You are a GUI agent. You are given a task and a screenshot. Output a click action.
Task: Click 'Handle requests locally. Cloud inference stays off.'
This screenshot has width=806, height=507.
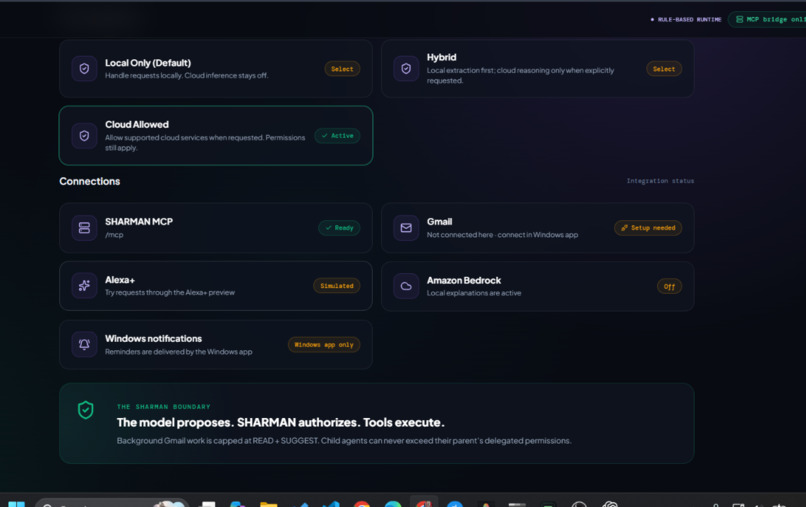click(187, 76)
